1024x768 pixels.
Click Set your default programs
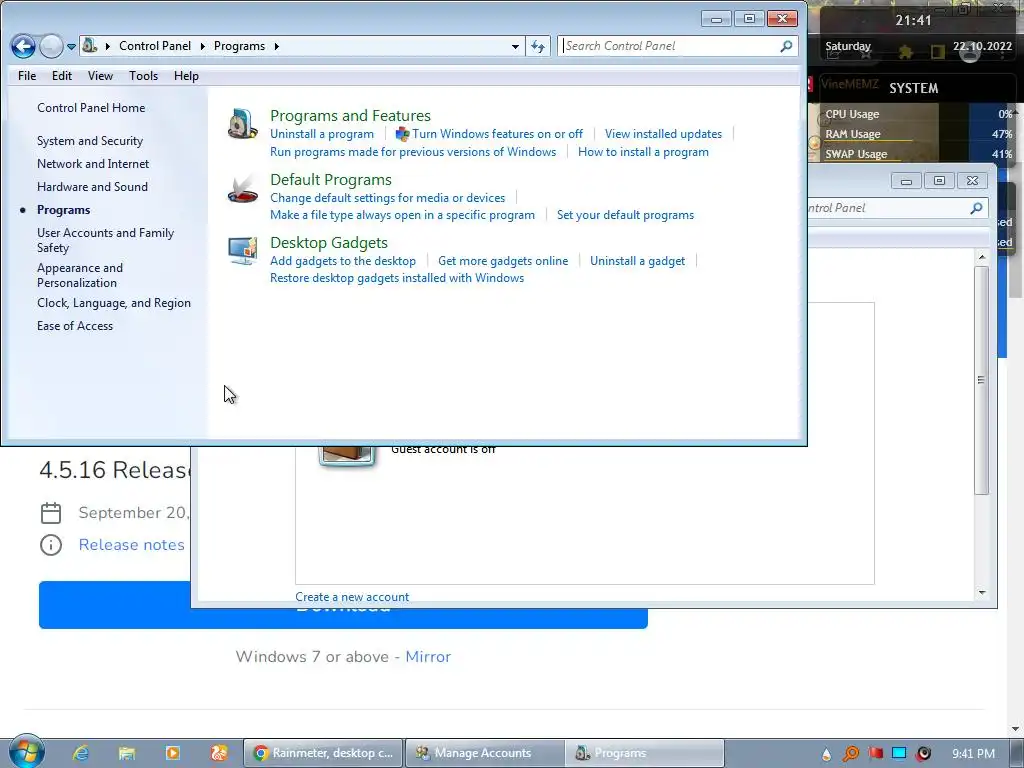coord(625,215)
